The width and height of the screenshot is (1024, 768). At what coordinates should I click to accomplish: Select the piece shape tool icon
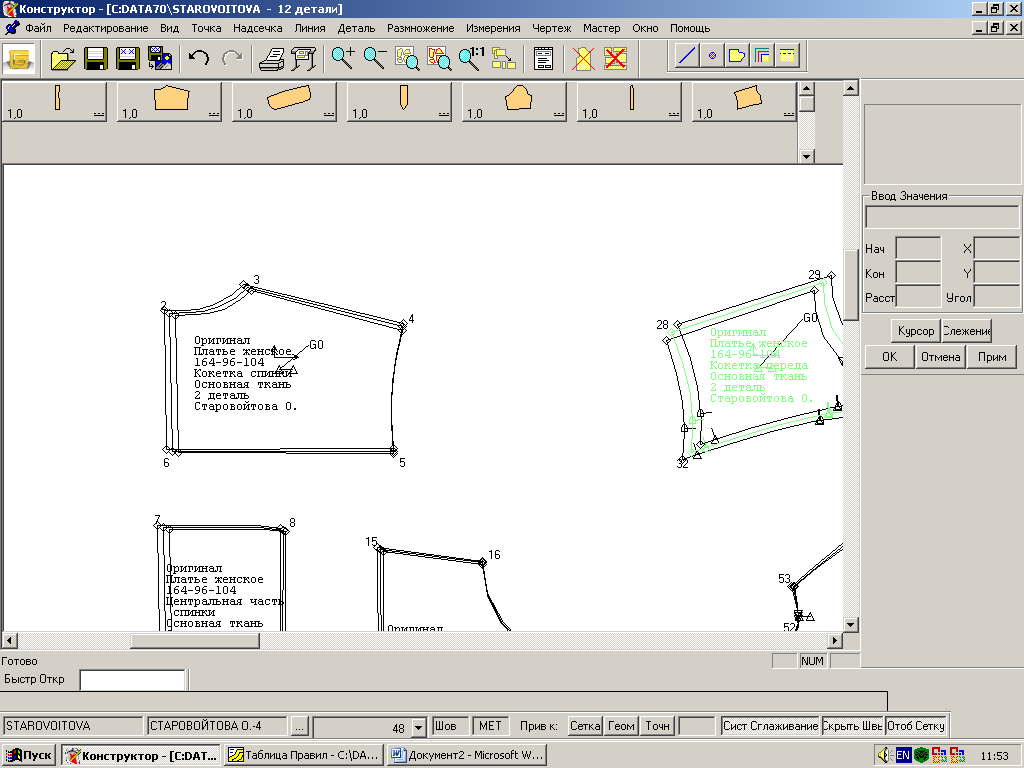[737, 56]
